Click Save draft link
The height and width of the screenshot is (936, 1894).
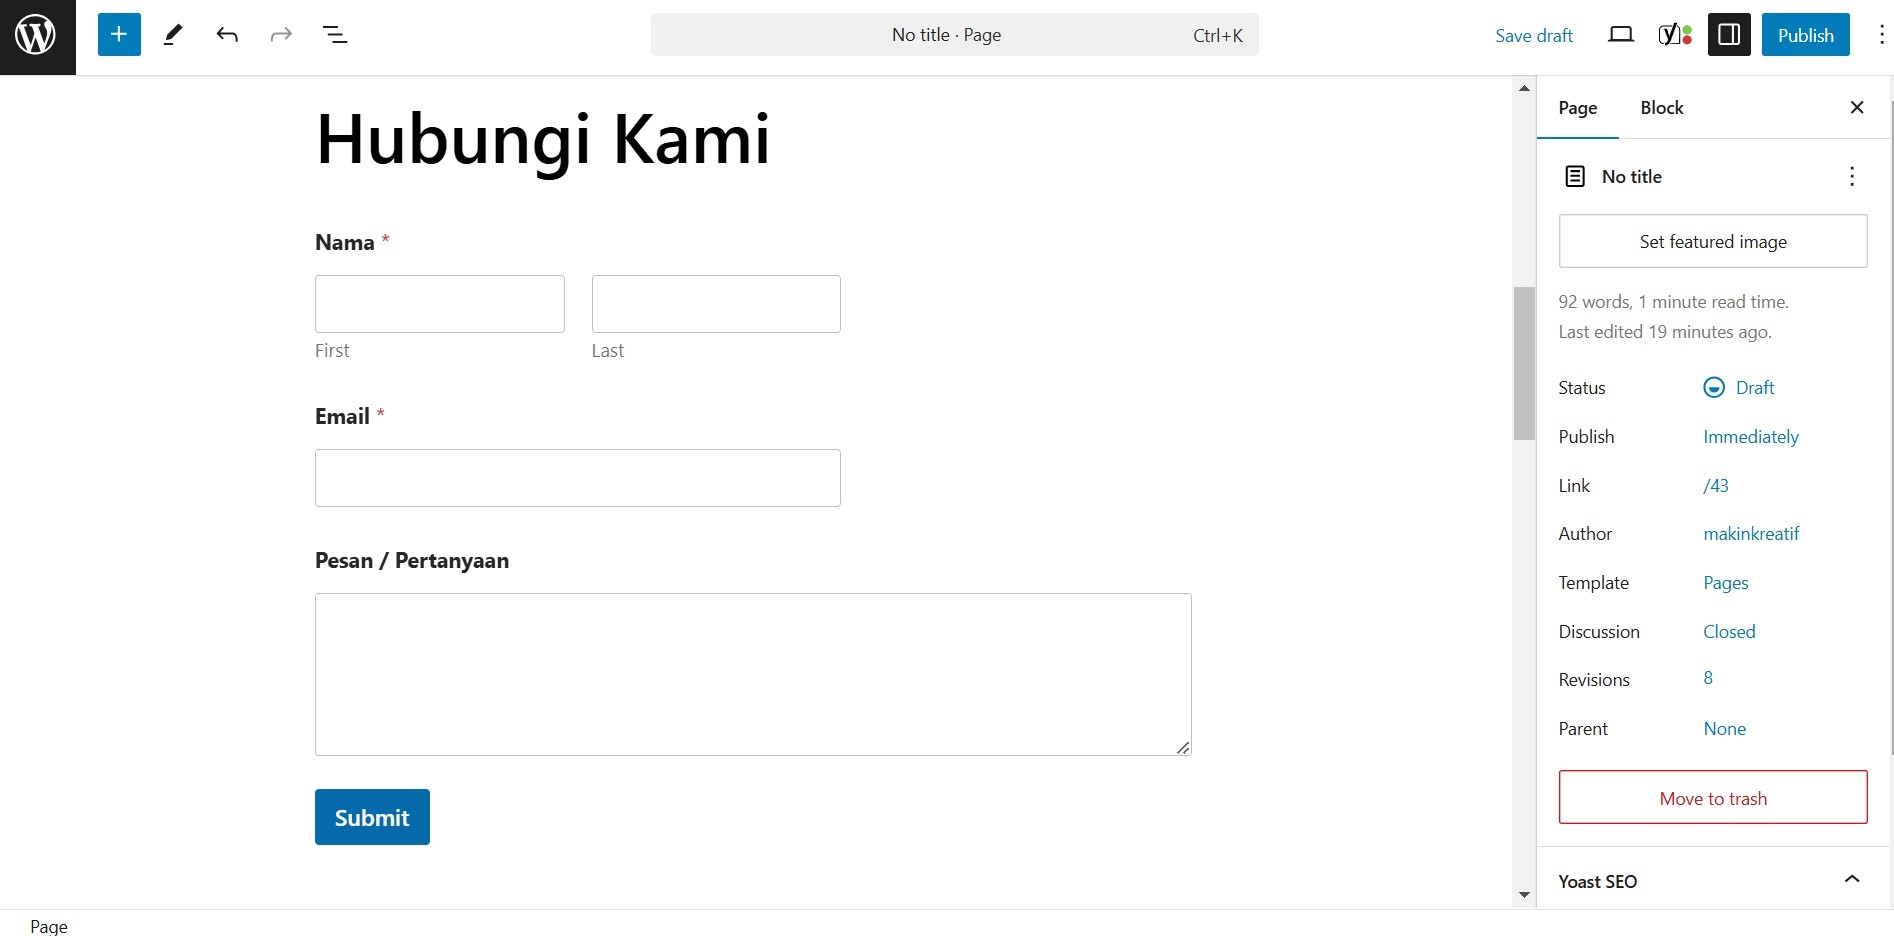click(1534, 35)
